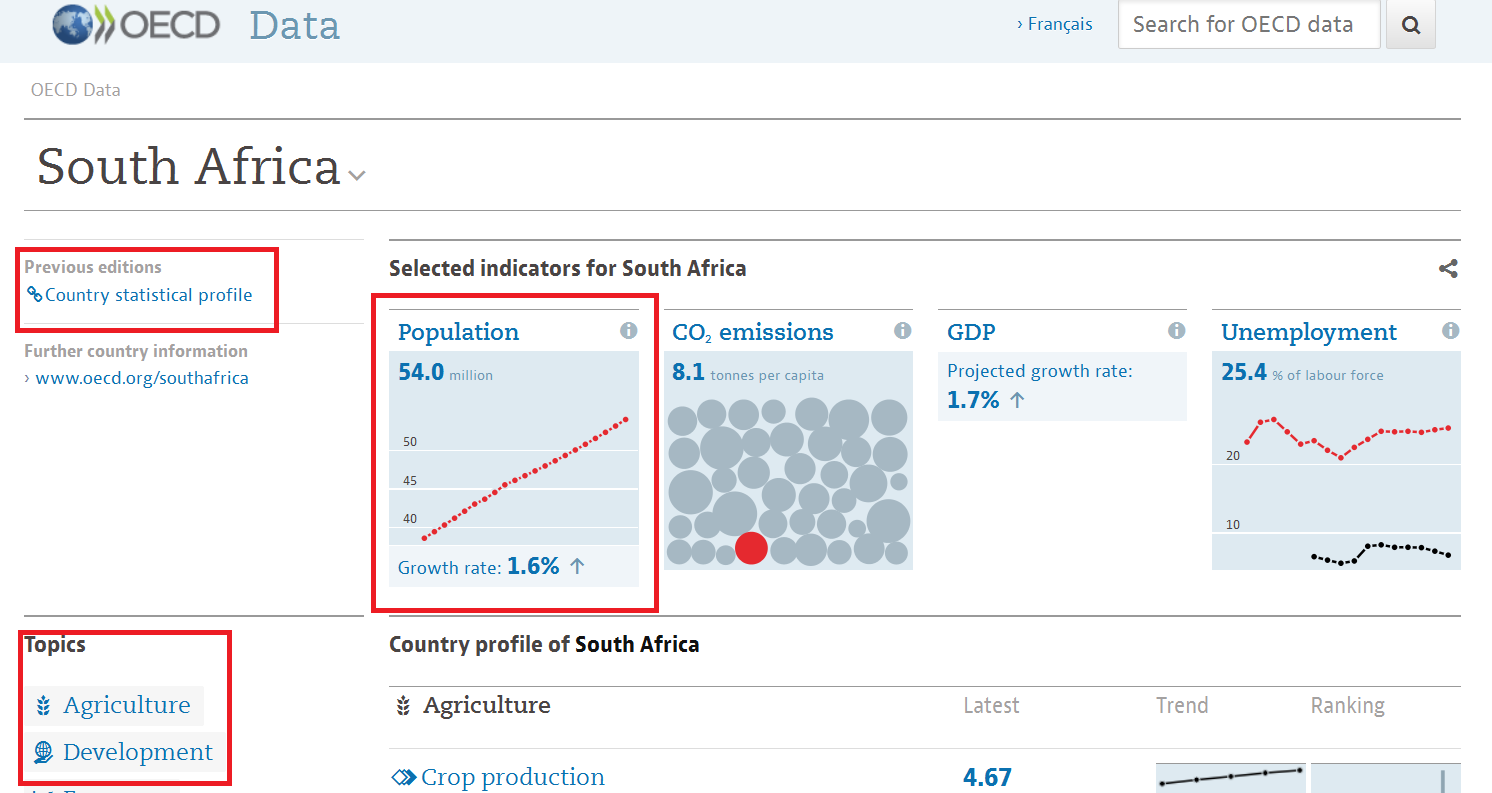
Task: Click the search magnifier button
Action: click(x=1411, y=25)
